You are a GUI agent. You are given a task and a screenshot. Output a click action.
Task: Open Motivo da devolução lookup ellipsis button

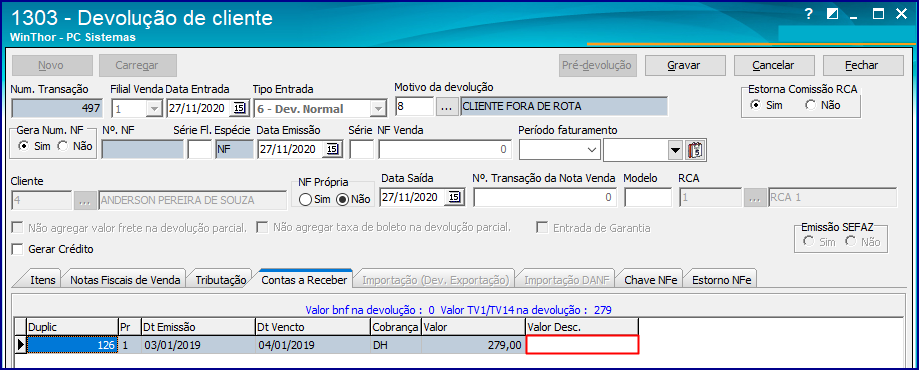pos(448,106)
